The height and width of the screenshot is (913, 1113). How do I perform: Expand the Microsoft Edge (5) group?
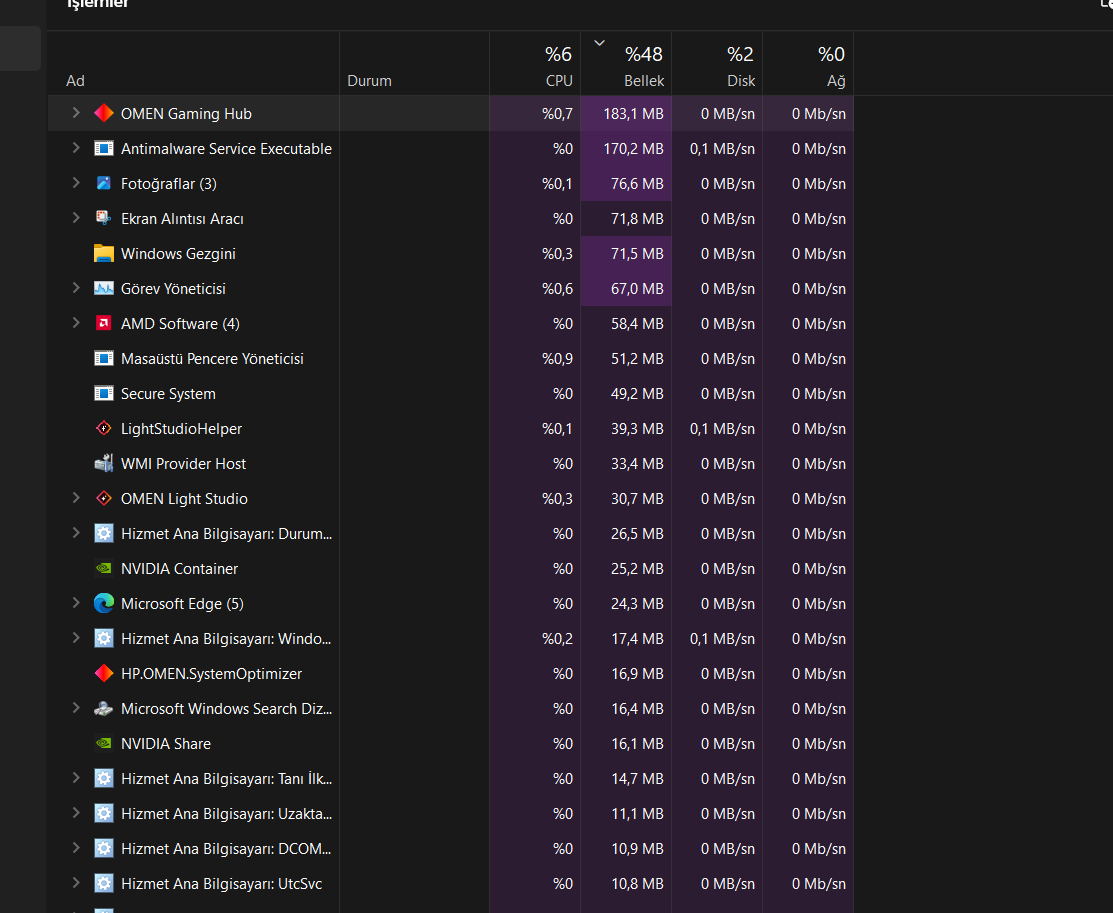pyautogui.click(x=76, y=603)
